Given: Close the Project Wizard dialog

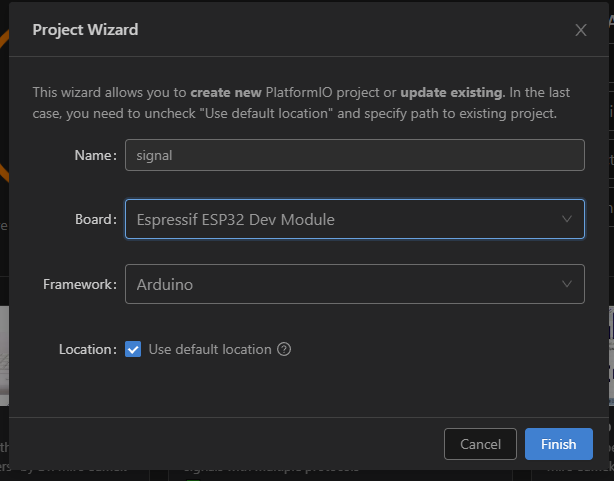Looking at the screenshot, I should (x=581, y=30).
